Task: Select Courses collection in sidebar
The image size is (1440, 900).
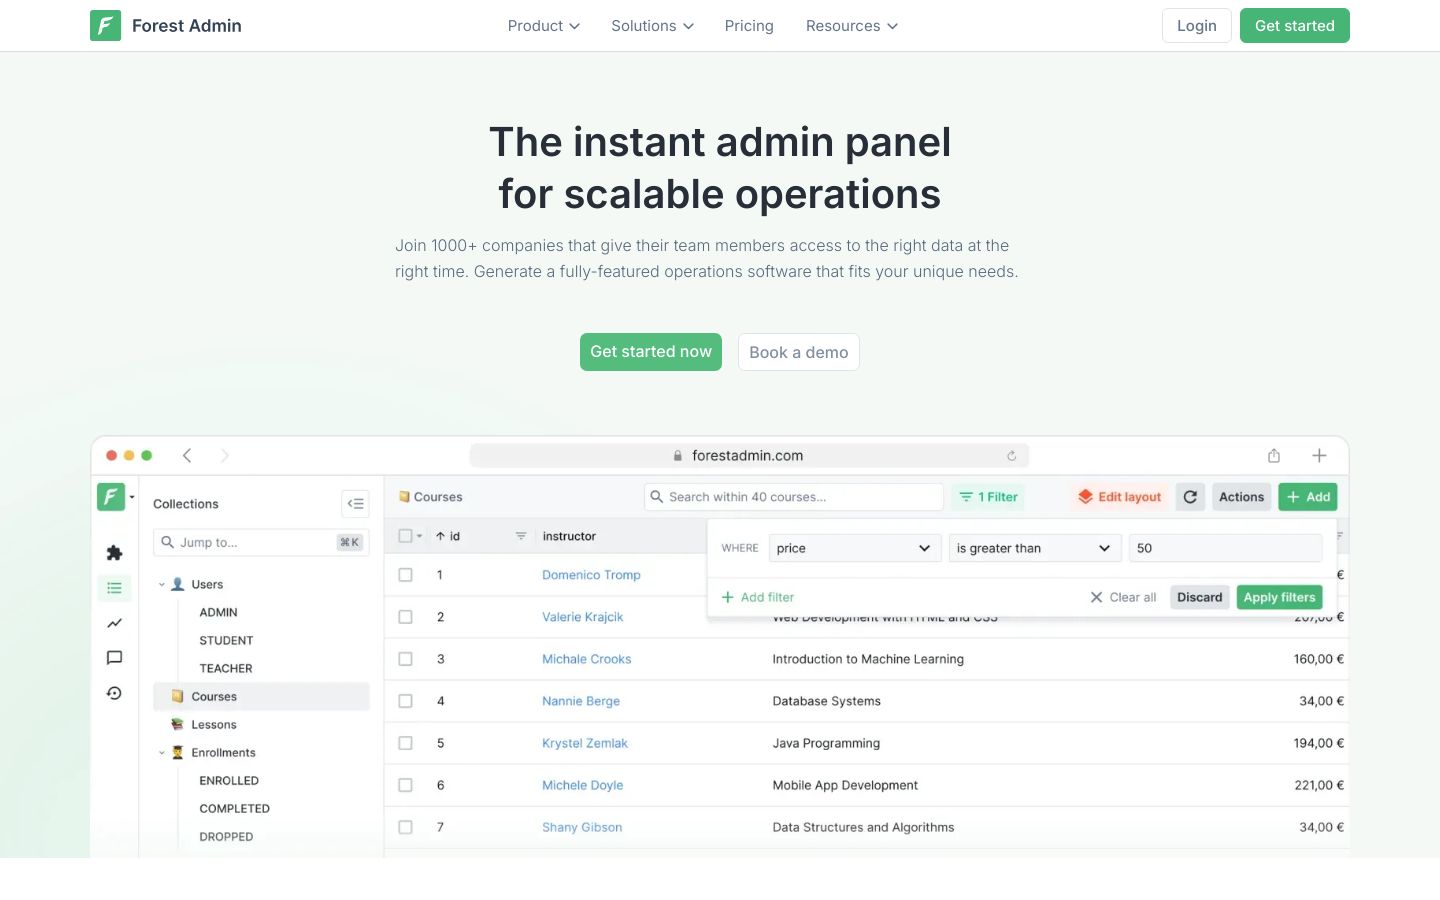Action: [x=261, y=697]
